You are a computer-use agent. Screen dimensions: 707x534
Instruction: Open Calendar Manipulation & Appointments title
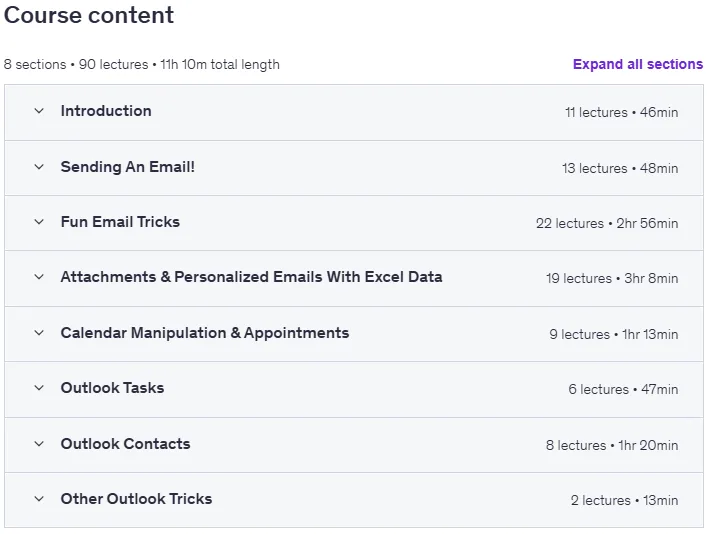[205, 333]
